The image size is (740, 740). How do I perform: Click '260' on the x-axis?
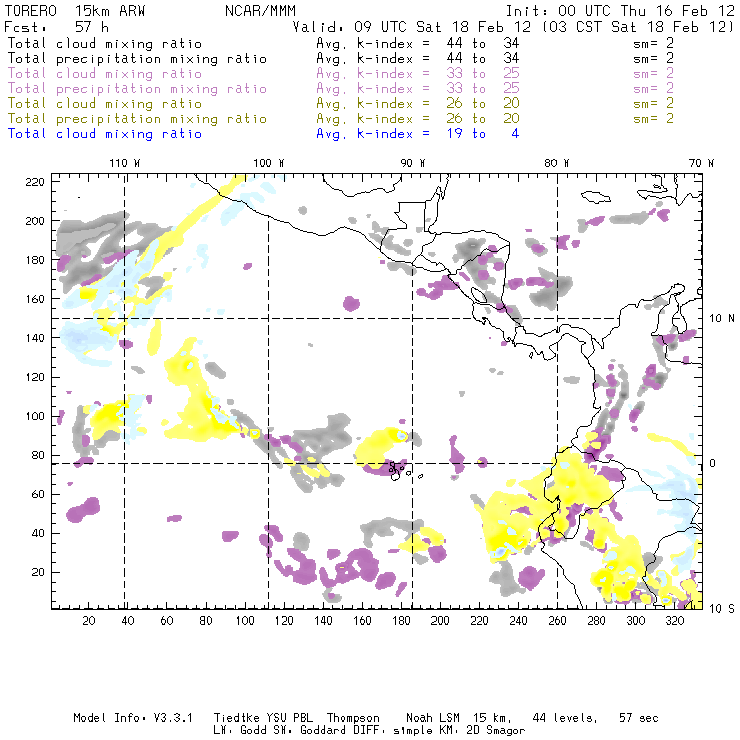click(557, 621)
